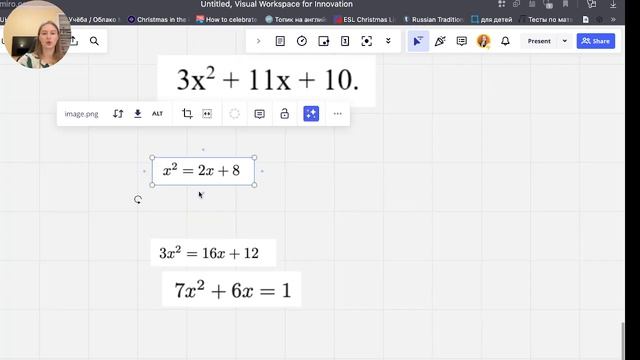Click the rotate handle below selection
640x360 pixels.
pos(138,200)
